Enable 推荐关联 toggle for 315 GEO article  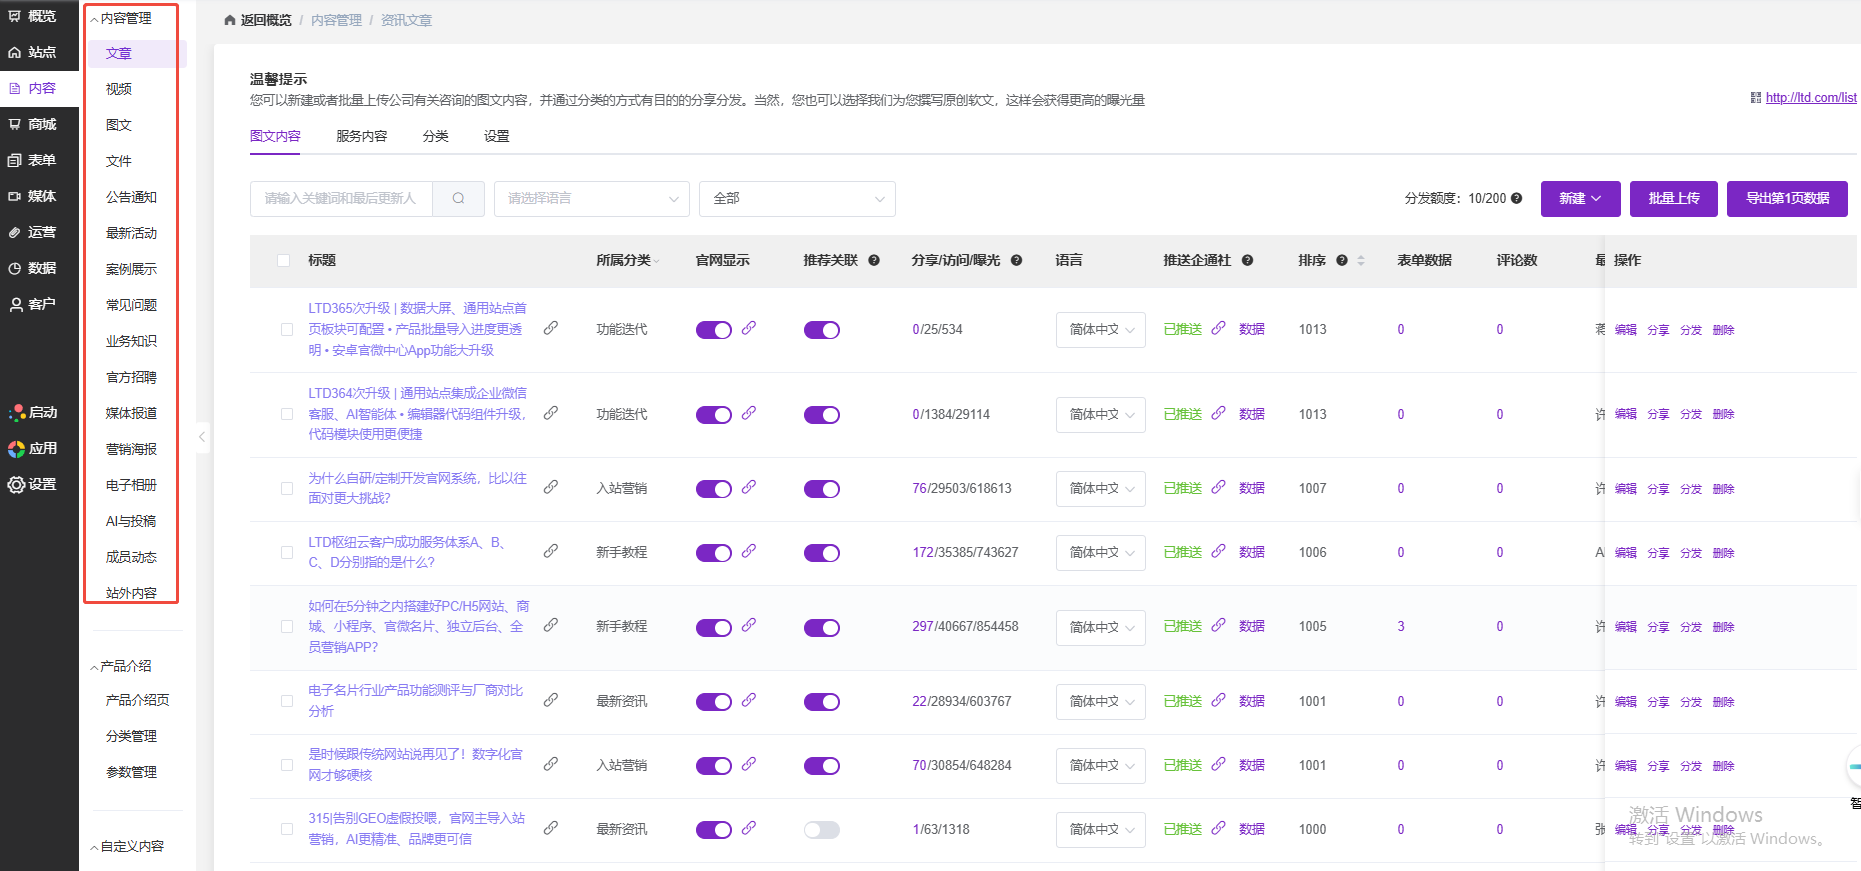click(x=821, y=830)
